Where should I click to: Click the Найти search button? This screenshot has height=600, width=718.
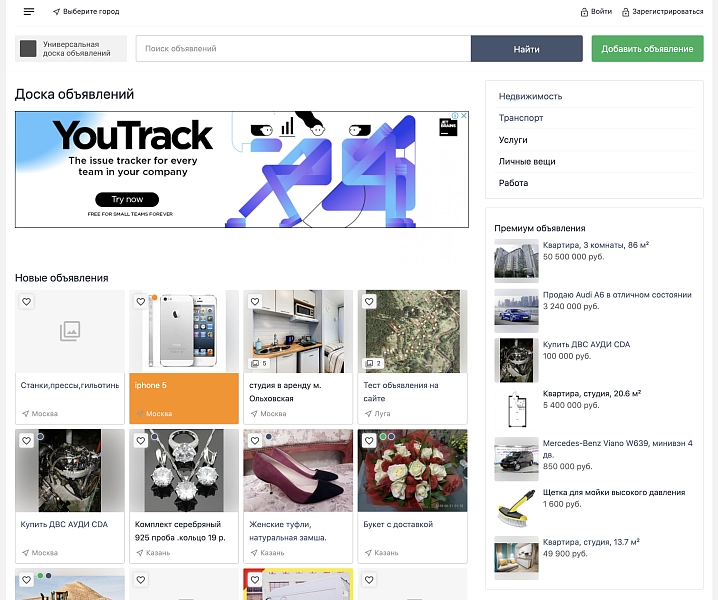click(527, 49)
